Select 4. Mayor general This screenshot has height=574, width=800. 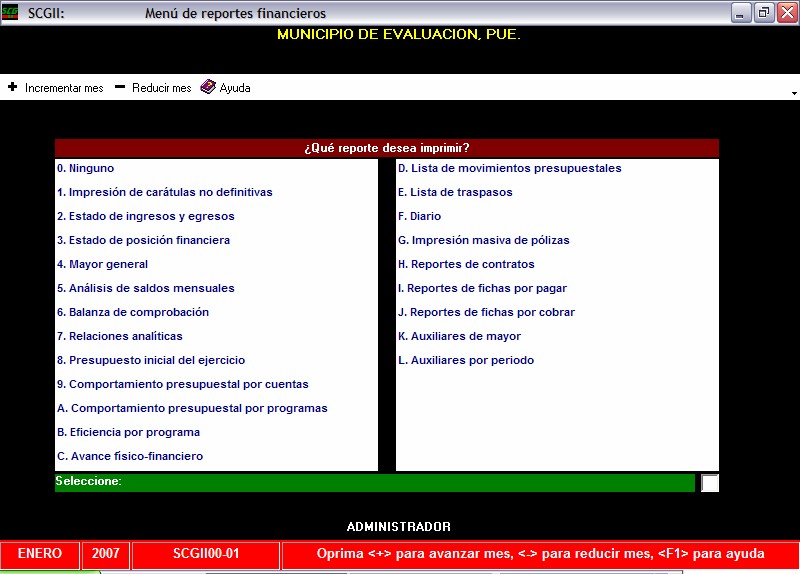[103, 264]
